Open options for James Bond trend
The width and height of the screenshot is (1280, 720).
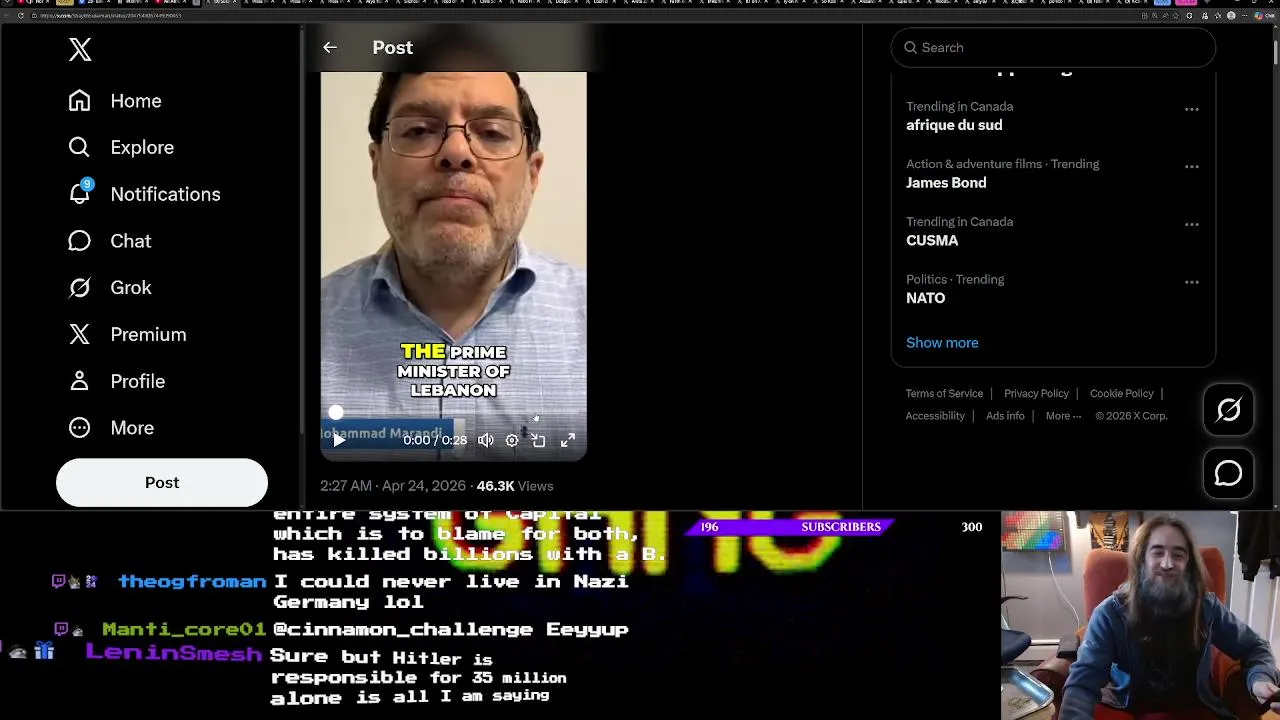pos(1191,167)
